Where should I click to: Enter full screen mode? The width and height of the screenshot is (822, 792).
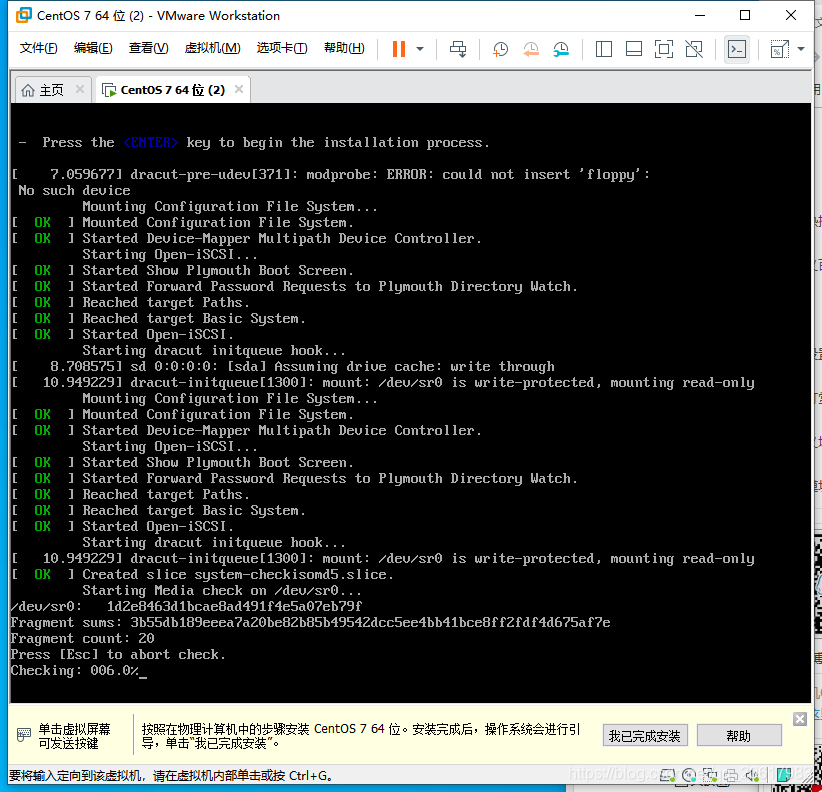pyautogui.click(x=664, y=49)
